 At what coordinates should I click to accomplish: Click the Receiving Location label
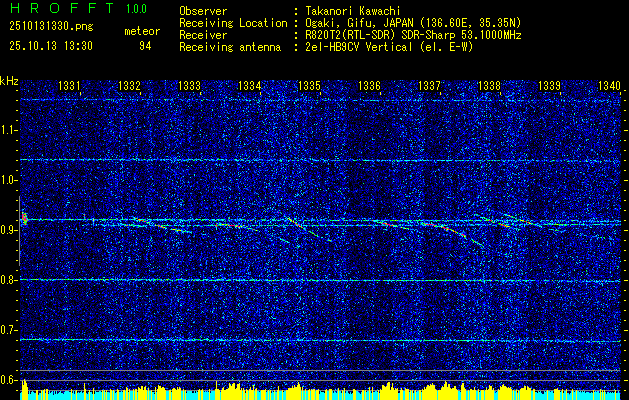[233, 23]
